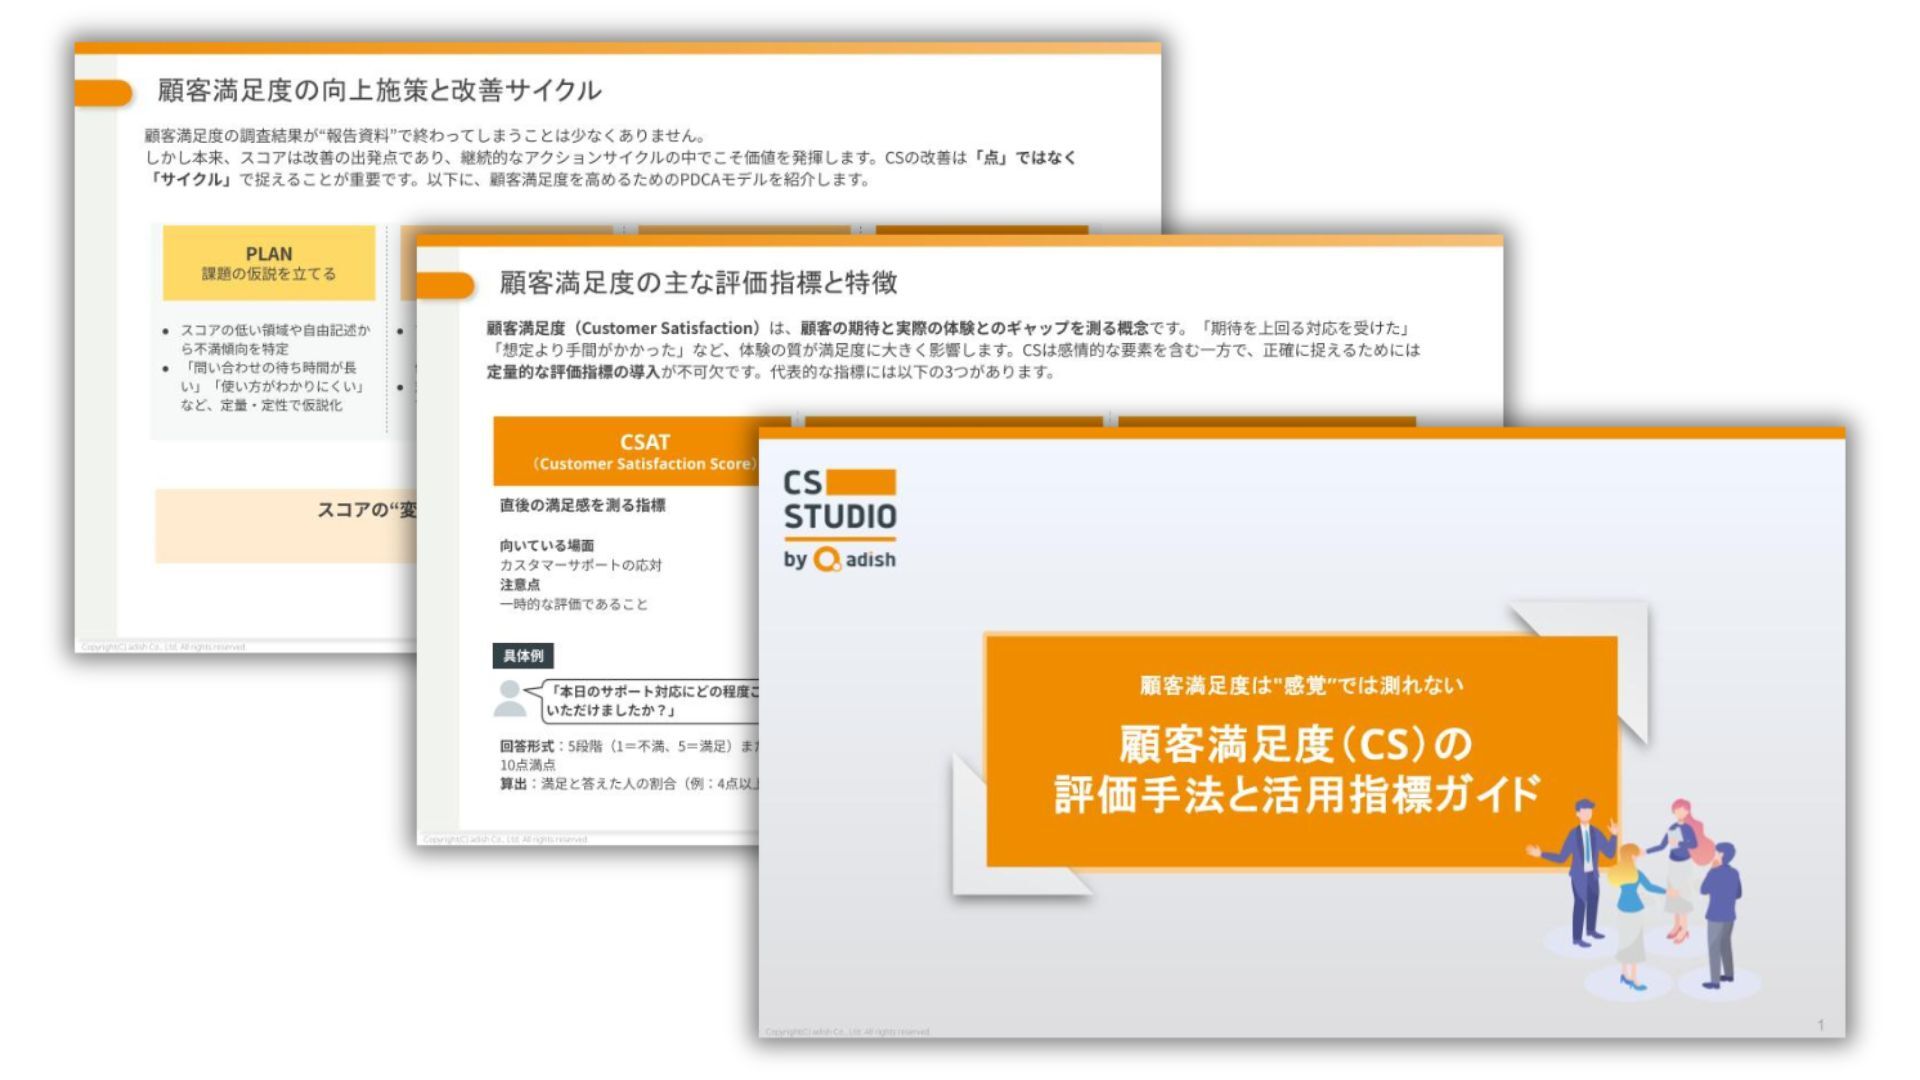Click the paragraph beginning 顧客満足度（Customer Satisfaction）は

tap(953, 349)
